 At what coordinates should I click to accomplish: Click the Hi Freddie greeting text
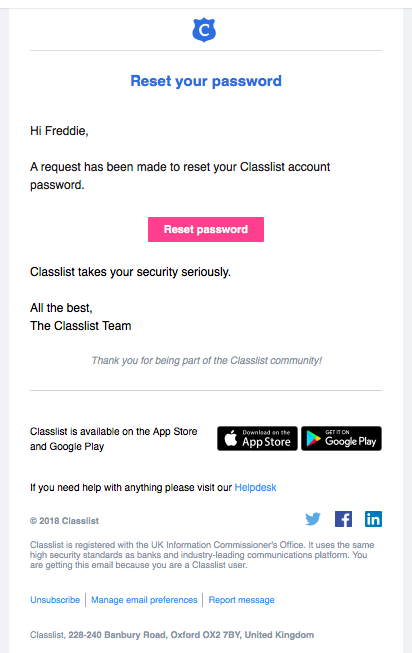(x=59, y=131)
